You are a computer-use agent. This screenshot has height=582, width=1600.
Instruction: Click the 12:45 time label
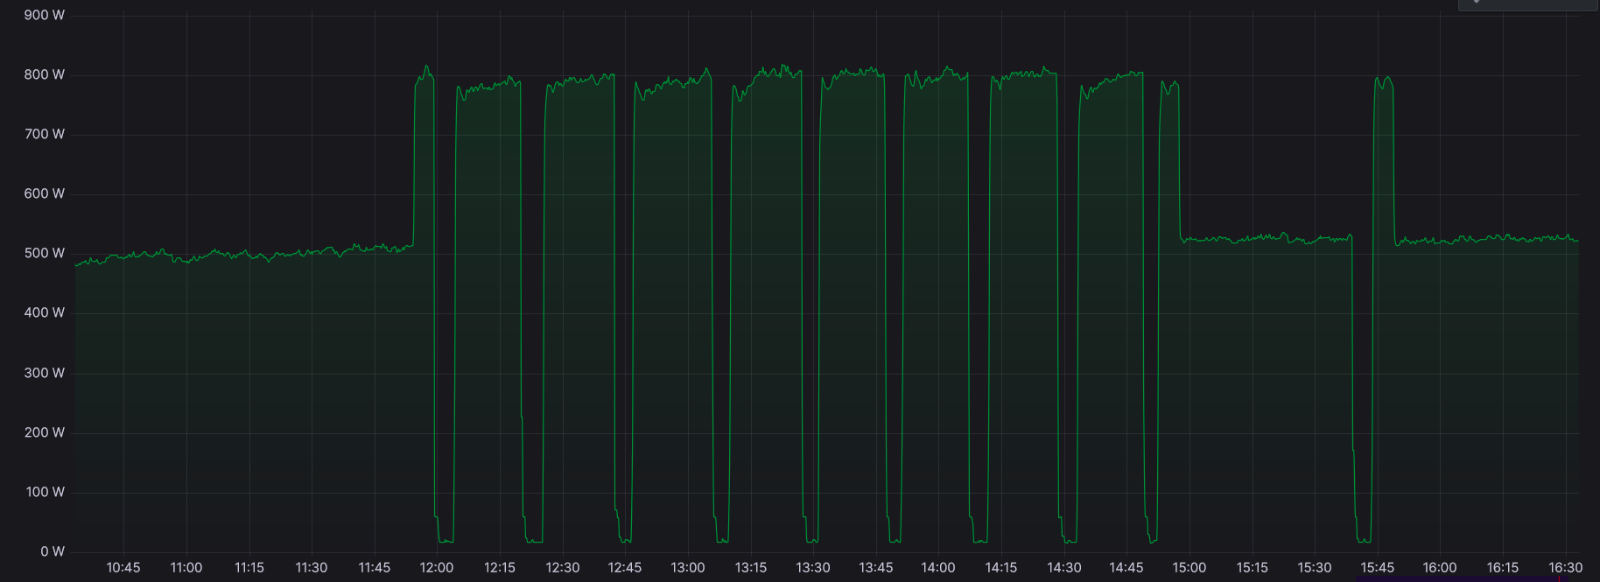pyautogui.click(x=625, y=568)
